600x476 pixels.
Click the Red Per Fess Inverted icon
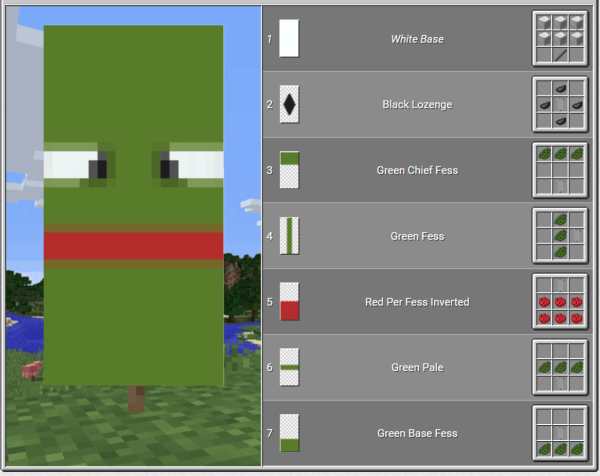coord(289,301)
